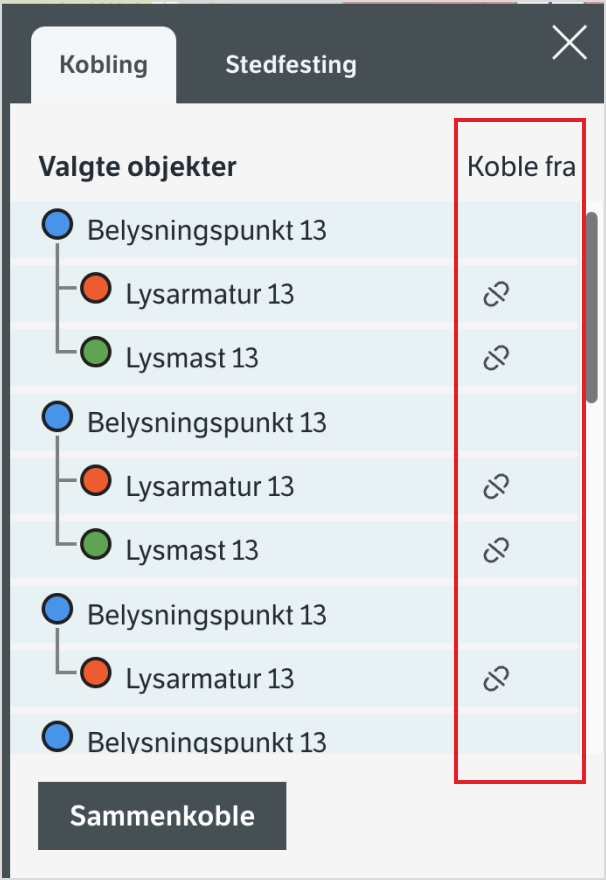
Task: Select the second Belysningspunkt 13 label
Action: point(207,423)
